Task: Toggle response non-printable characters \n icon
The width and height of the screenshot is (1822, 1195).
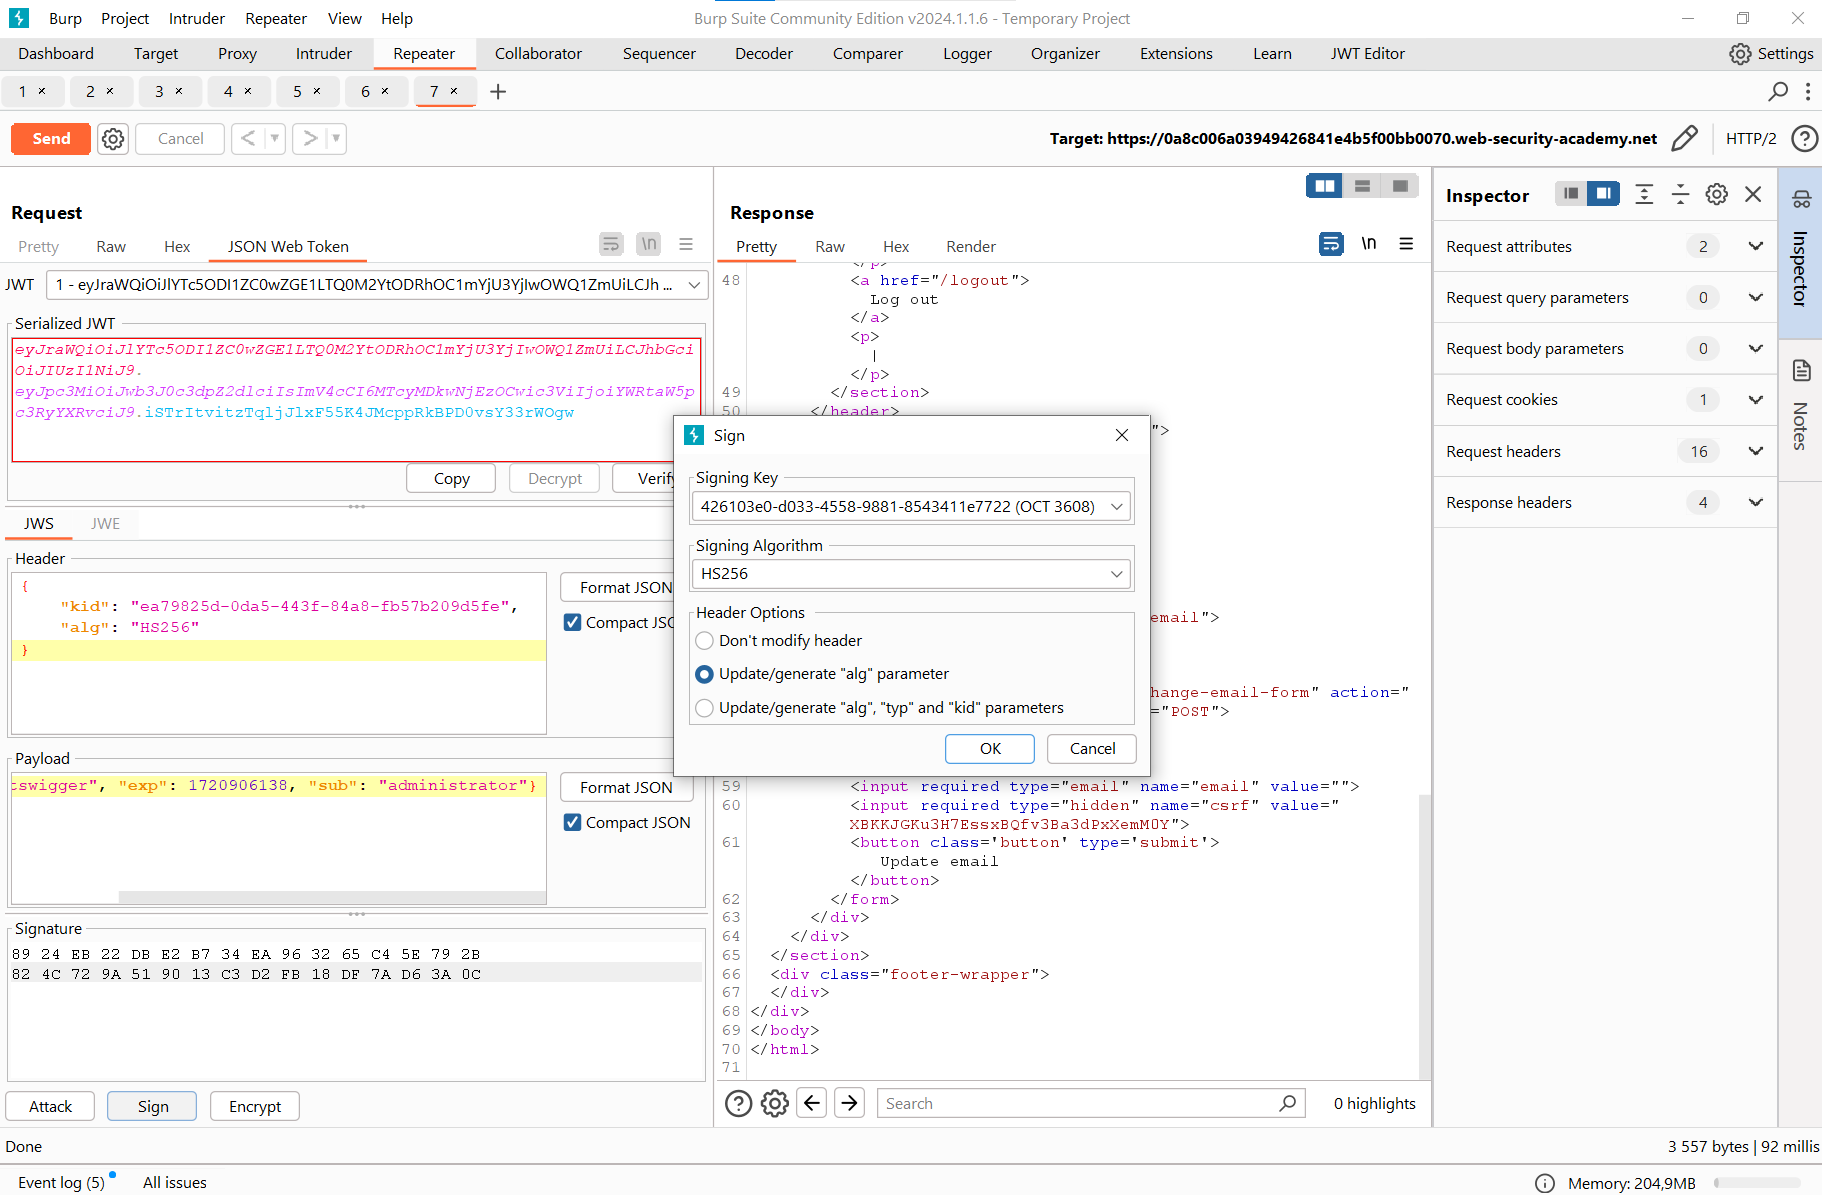Action: [1369, 244]
